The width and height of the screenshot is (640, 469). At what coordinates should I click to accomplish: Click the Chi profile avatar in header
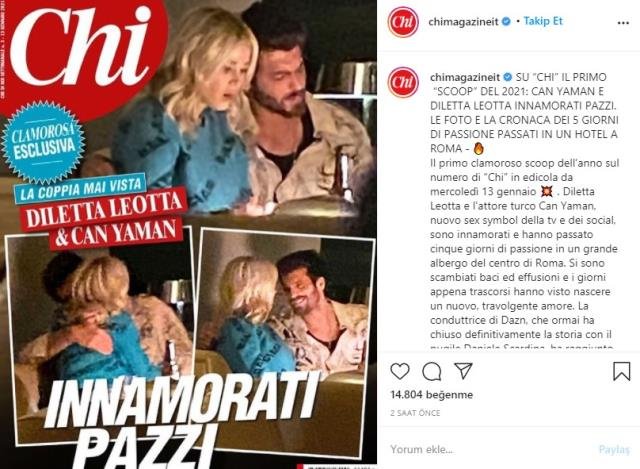(403, 22)
